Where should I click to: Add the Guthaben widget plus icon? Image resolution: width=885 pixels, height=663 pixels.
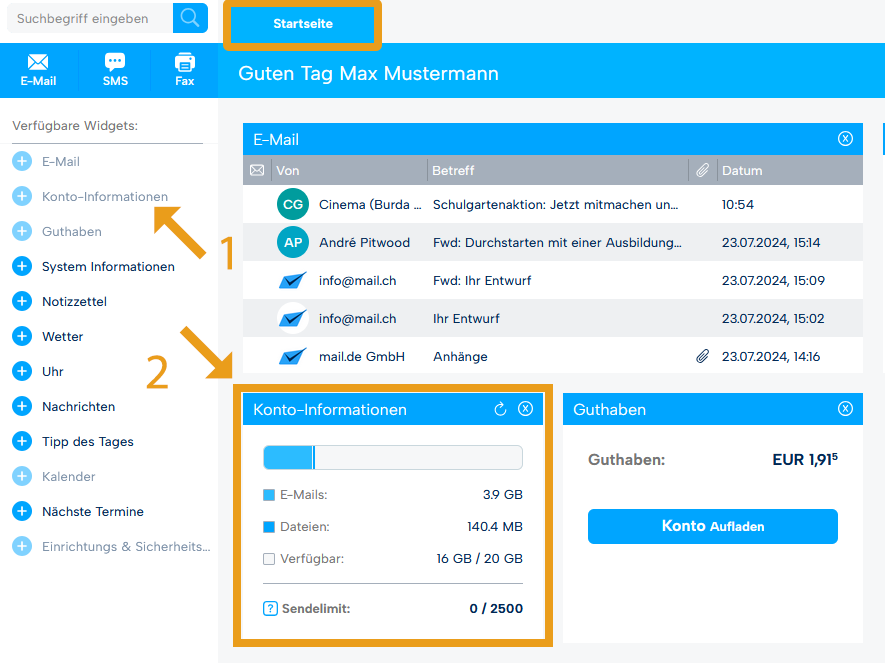22,231
